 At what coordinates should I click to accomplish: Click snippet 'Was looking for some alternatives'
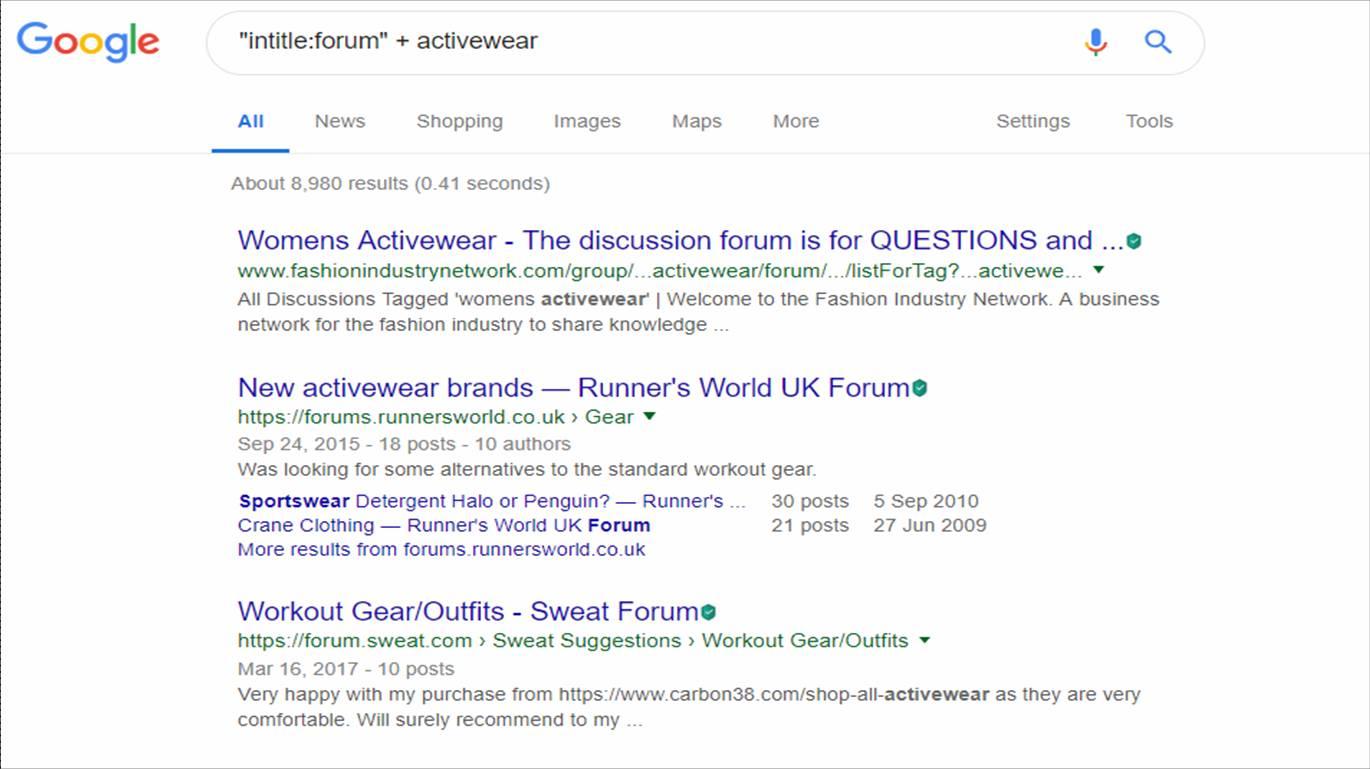[527, 469]
